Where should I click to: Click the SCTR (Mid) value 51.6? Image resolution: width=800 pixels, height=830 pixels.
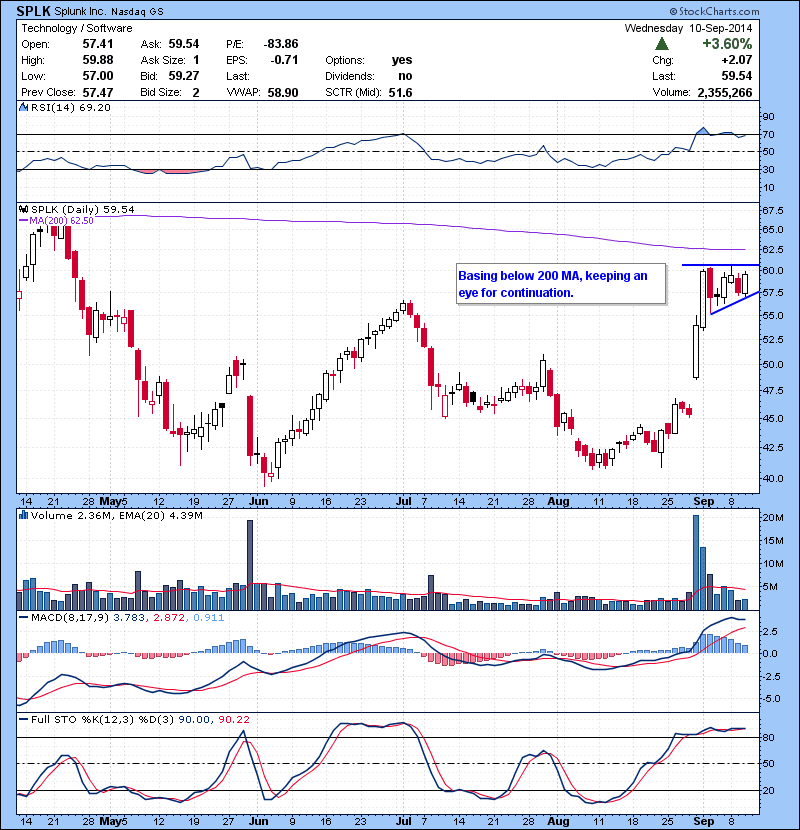pos(400,93)
